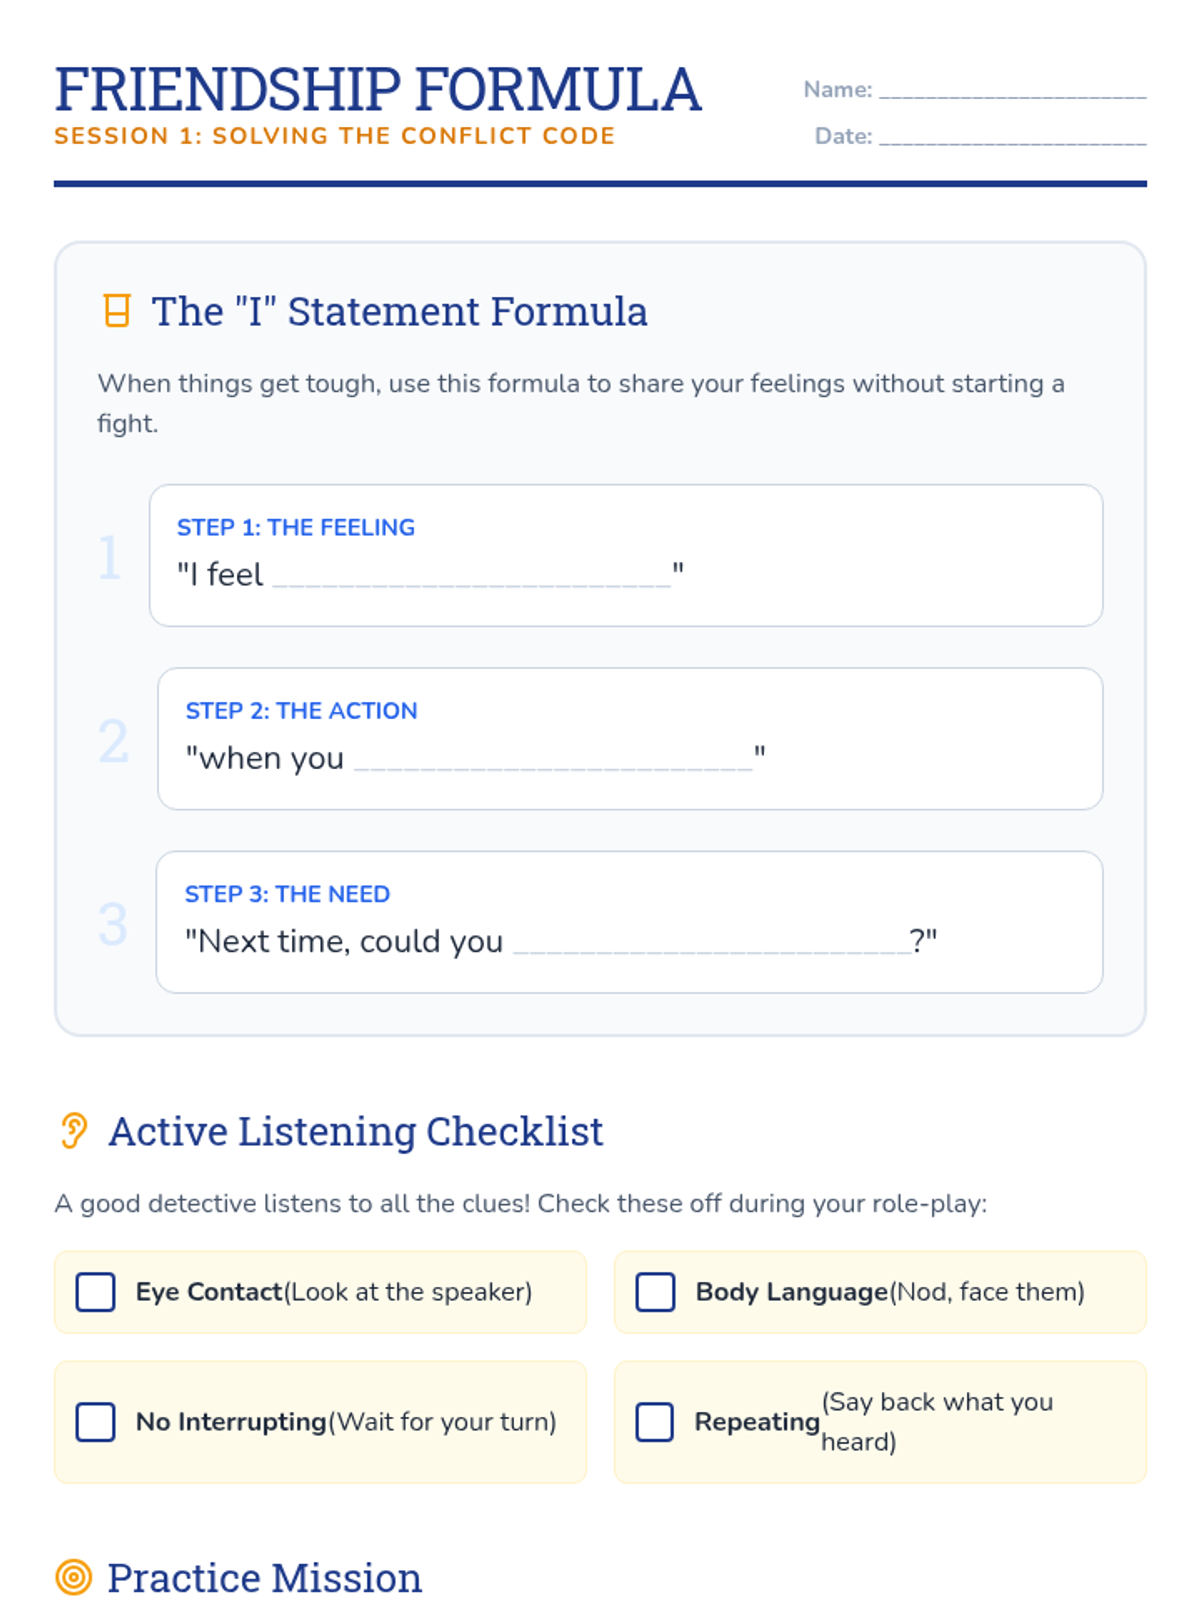
Task: Click the large step number 2
Action: pos(113,741)
